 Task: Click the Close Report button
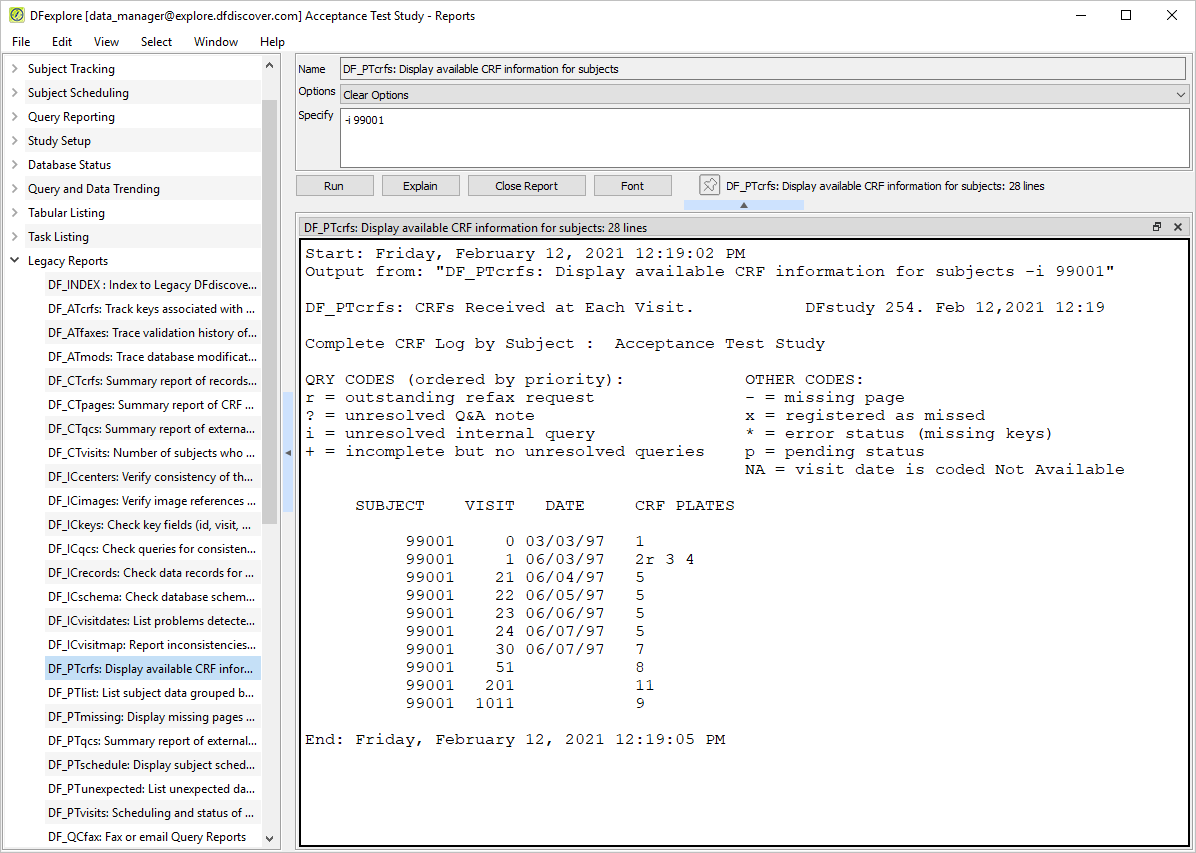click(x=526, y=186)
